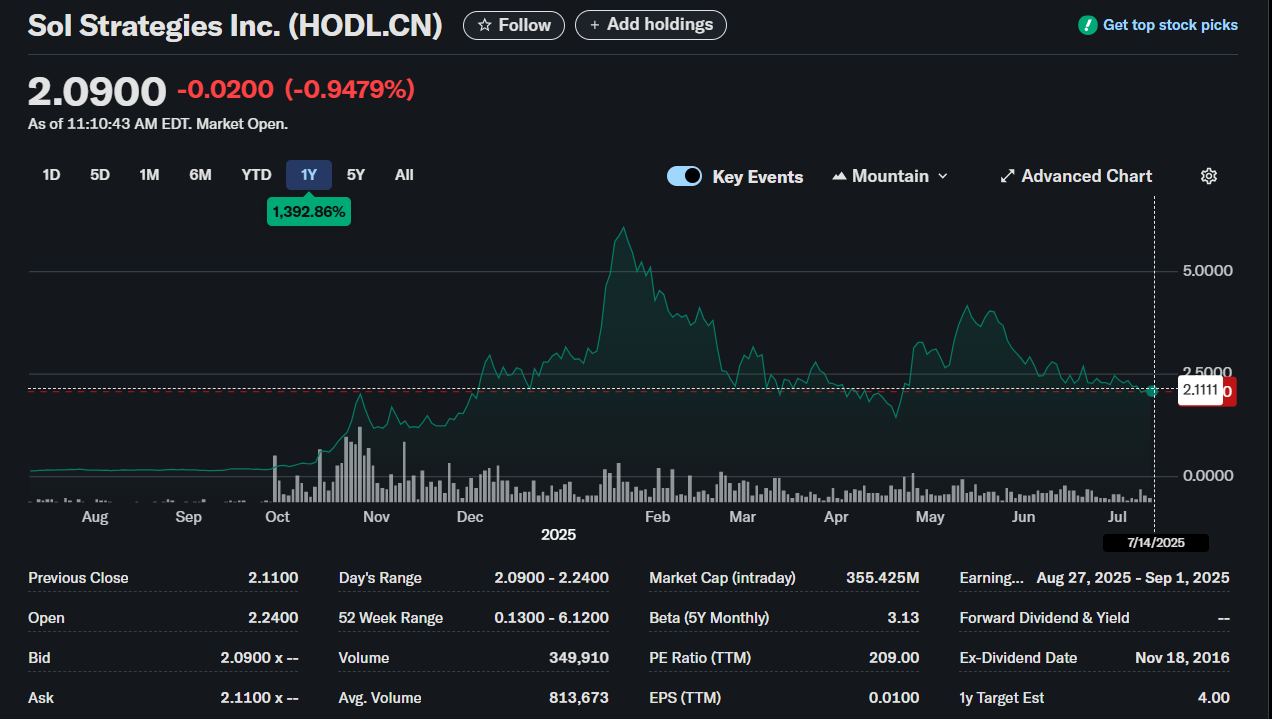
Task: Click Day's Range value 2.0900 - 2.2400
Action: (x=551, y=578)
